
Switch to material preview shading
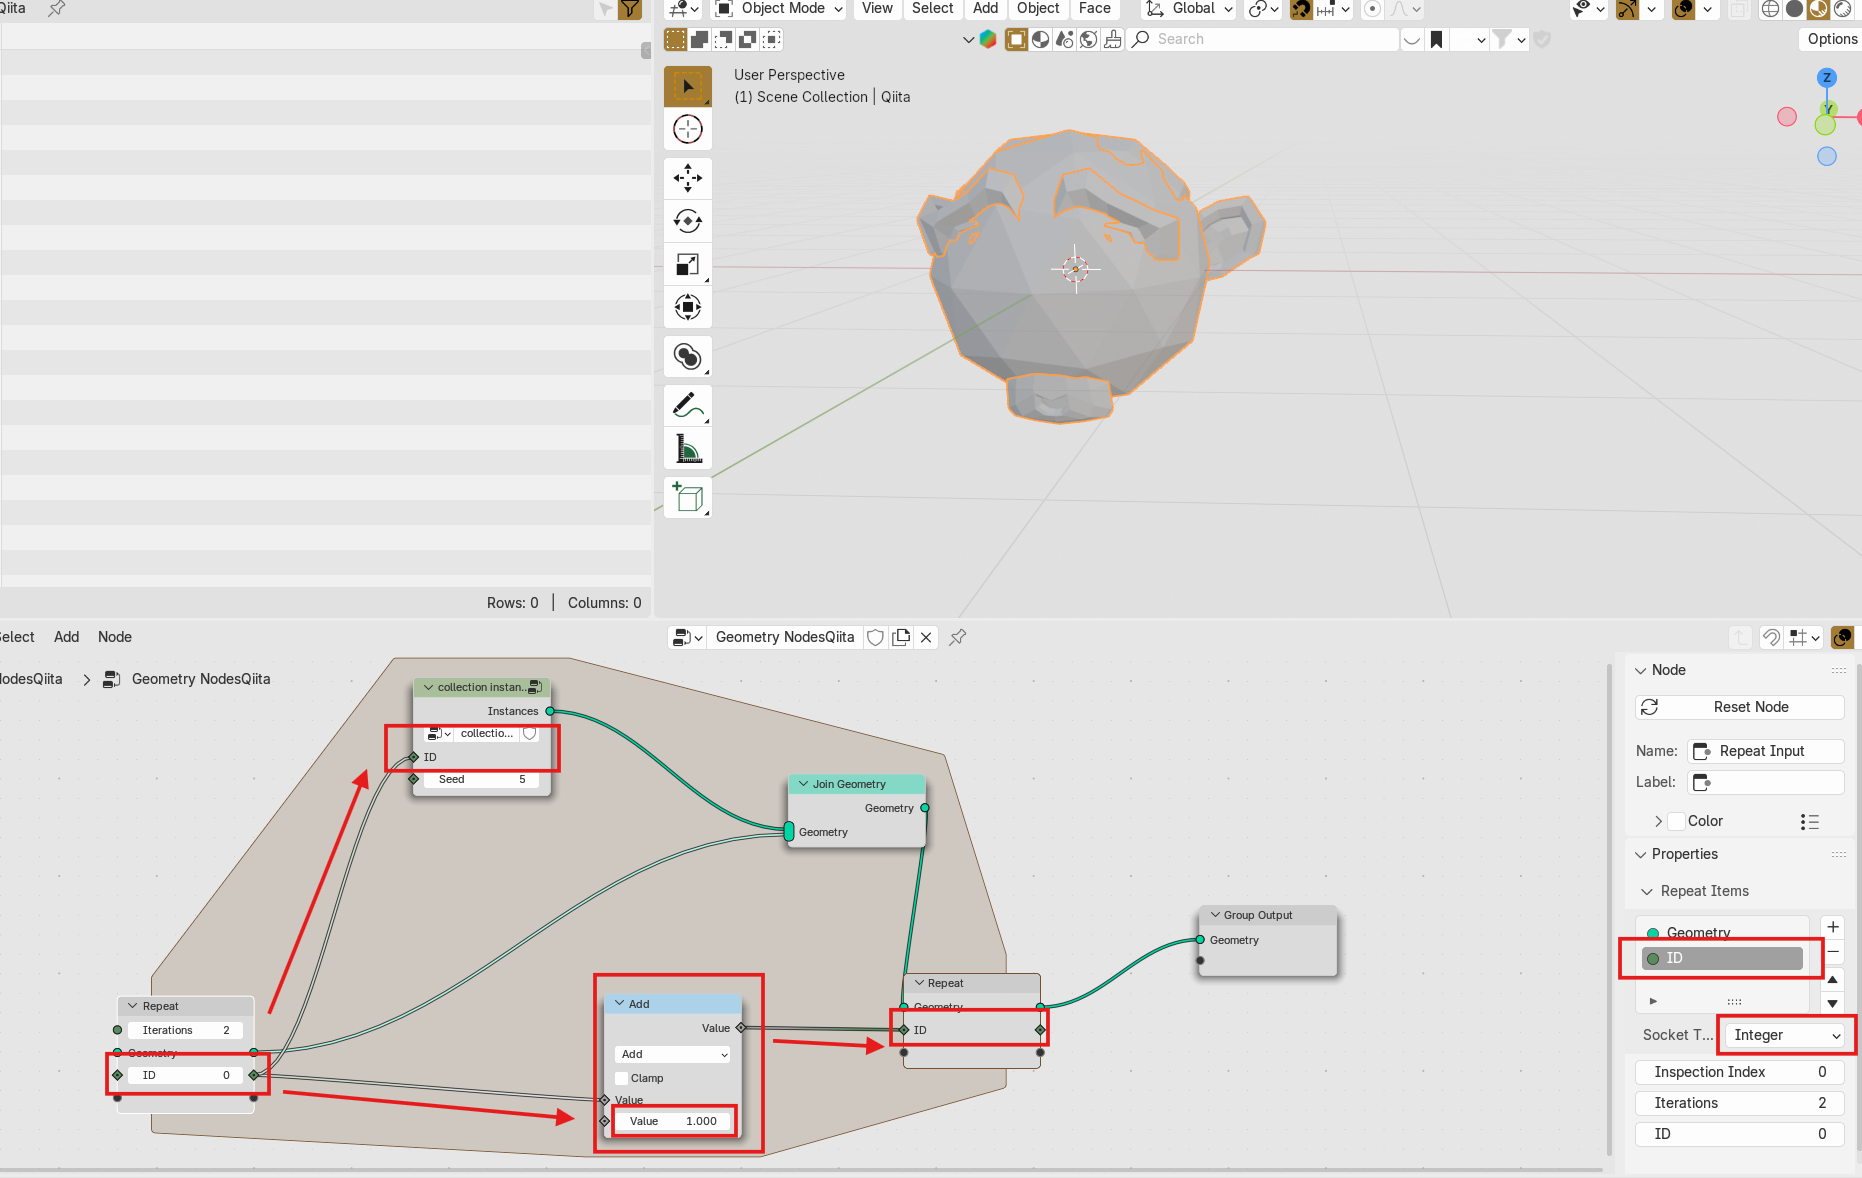tap(1818, 9)
